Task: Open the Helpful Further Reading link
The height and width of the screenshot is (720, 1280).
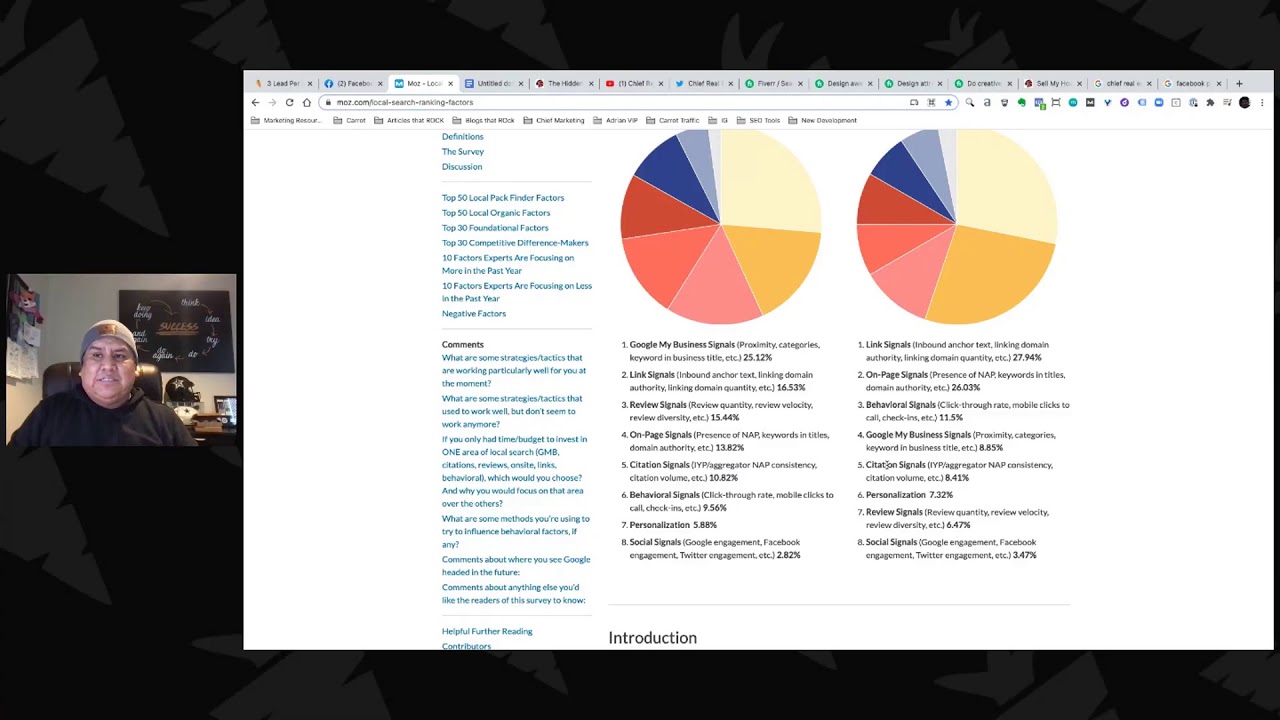Action: click(x=487, y=631)
